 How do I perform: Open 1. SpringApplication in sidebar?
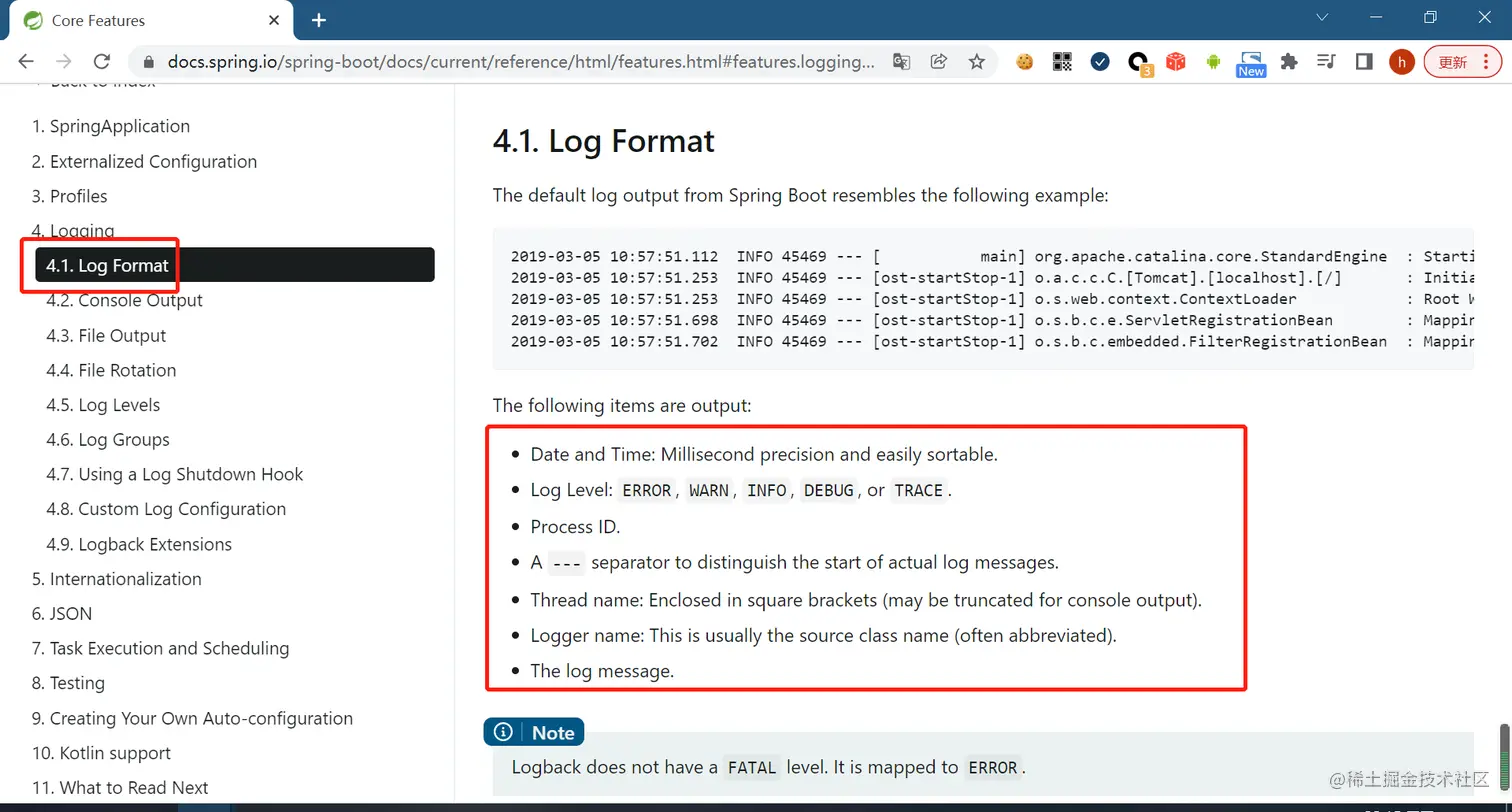(110, 126)
